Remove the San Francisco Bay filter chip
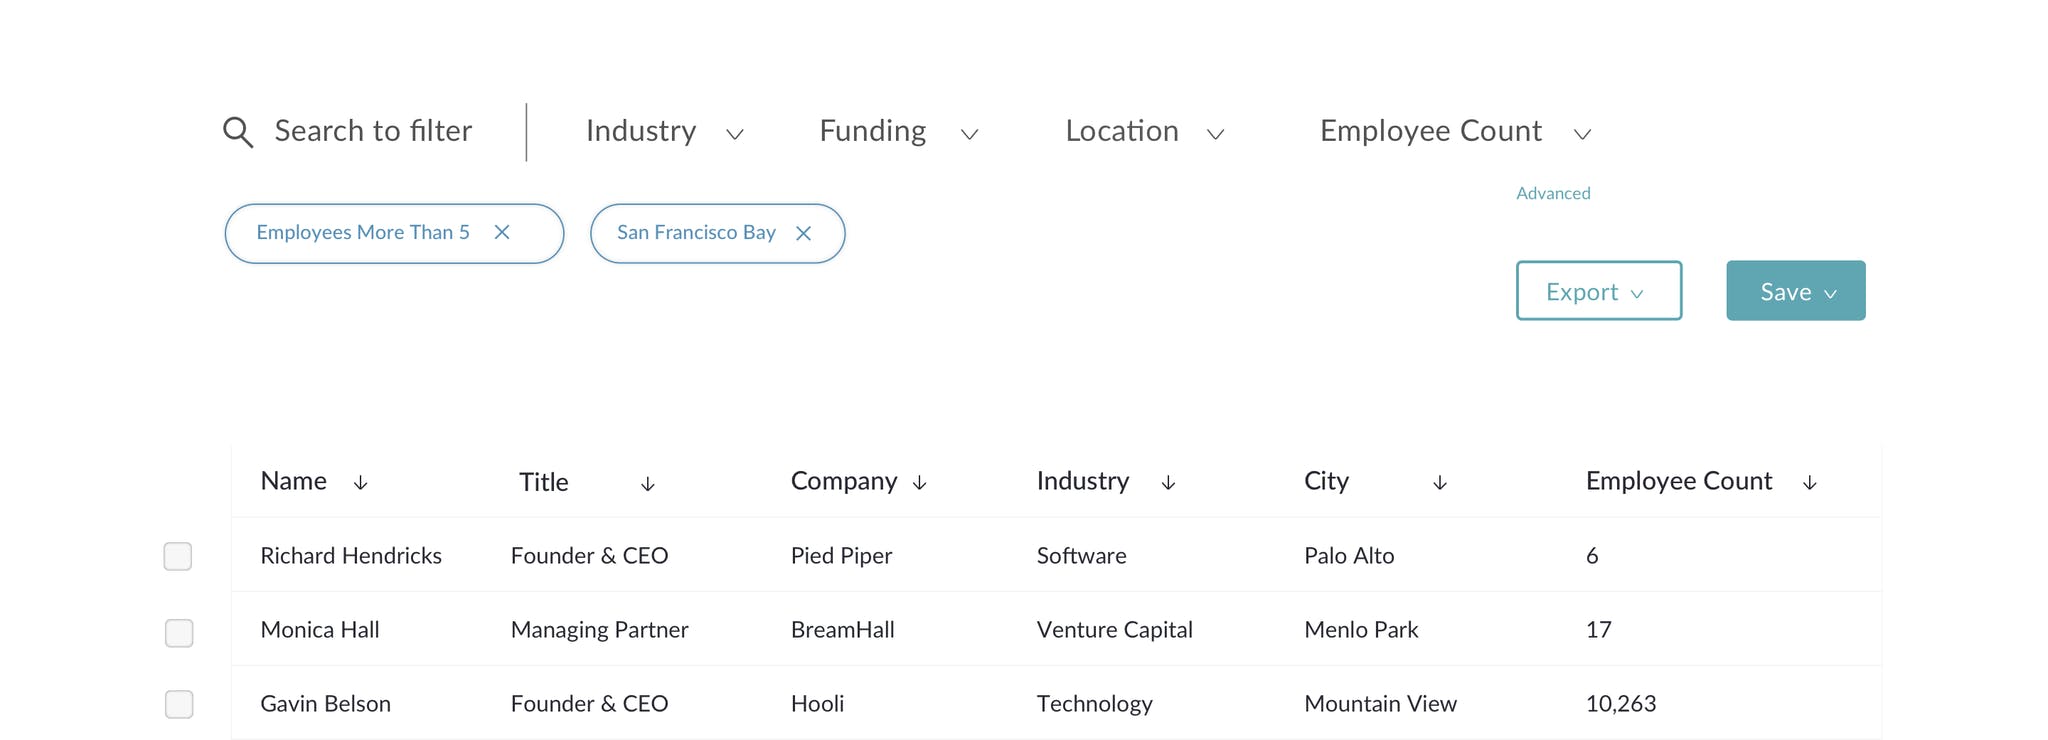Image resolution: width=2048 pixels, height=740 pixels. pyautogui.click(x=803, y=233)
